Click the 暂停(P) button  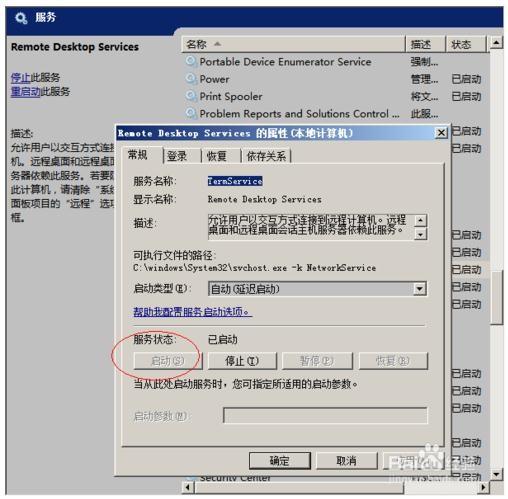tap(317, 361)
